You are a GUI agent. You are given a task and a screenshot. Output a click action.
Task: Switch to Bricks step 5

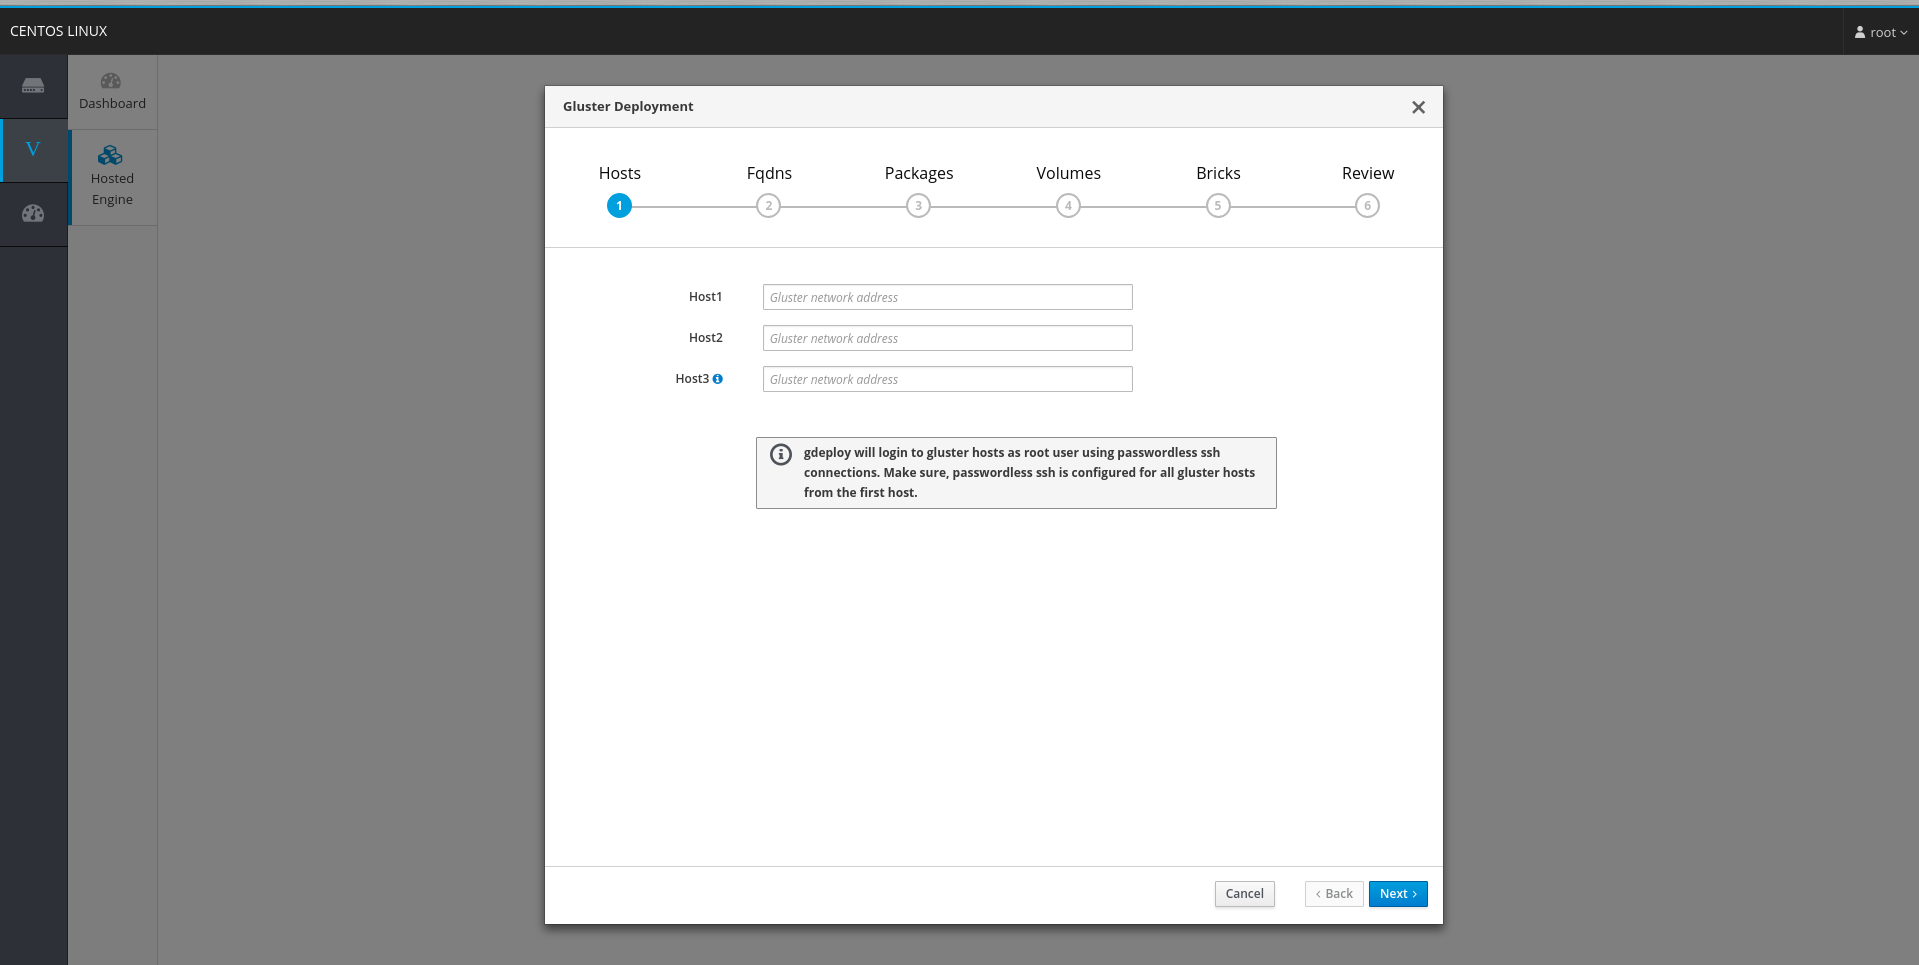[1217, 206]
